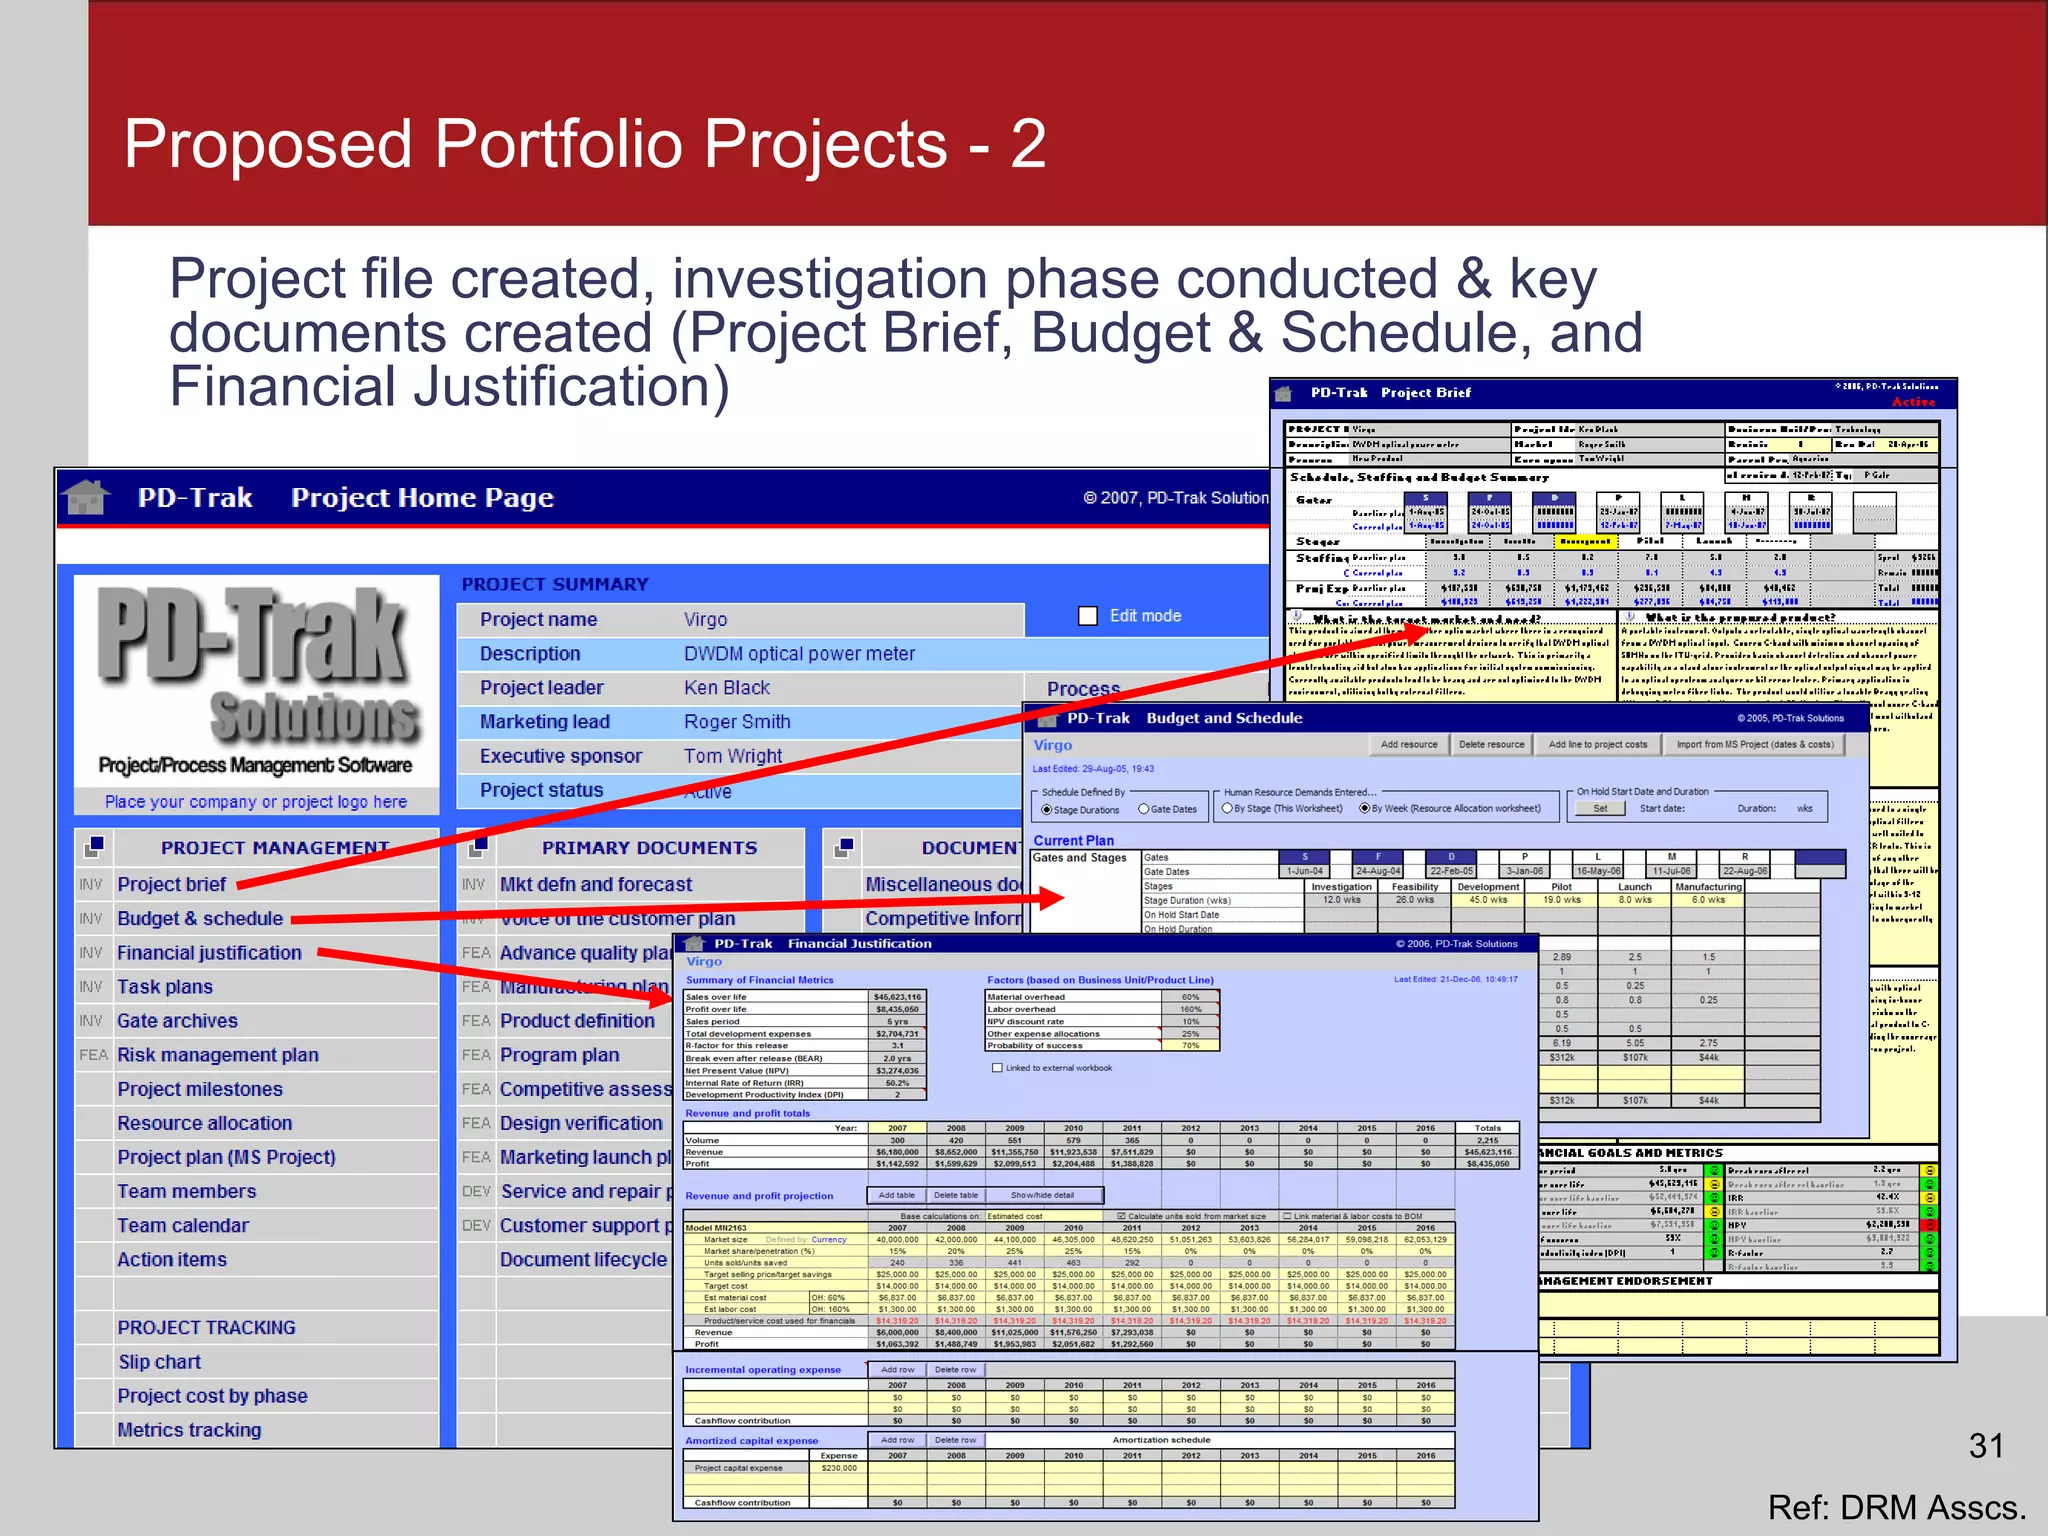Open the Task plans link
Image resolution: width=2048 pixels, height=1536 pixels.
pyautogui.click(x=165, y=987)
